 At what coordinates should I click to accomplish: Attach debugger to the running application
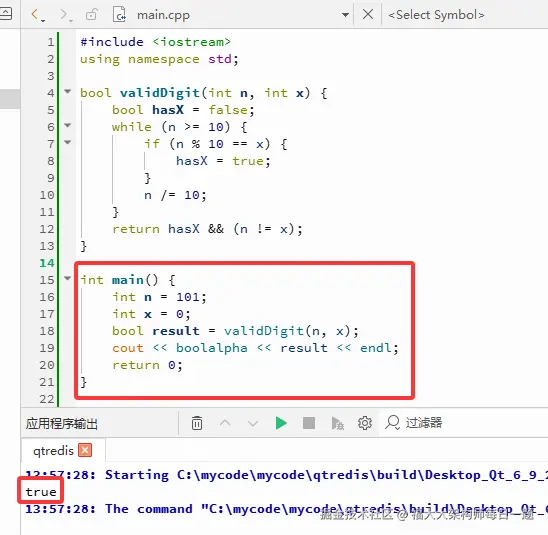click(x=337, y=423)
